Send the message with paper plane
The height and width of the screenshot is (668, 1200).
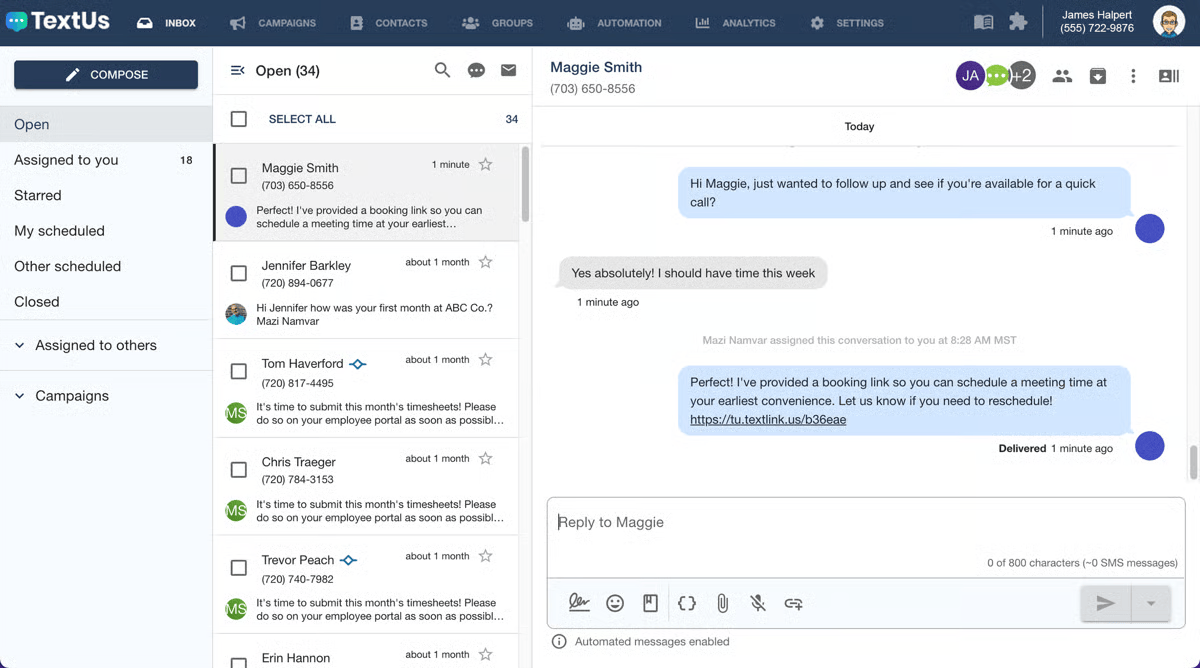1105,603
